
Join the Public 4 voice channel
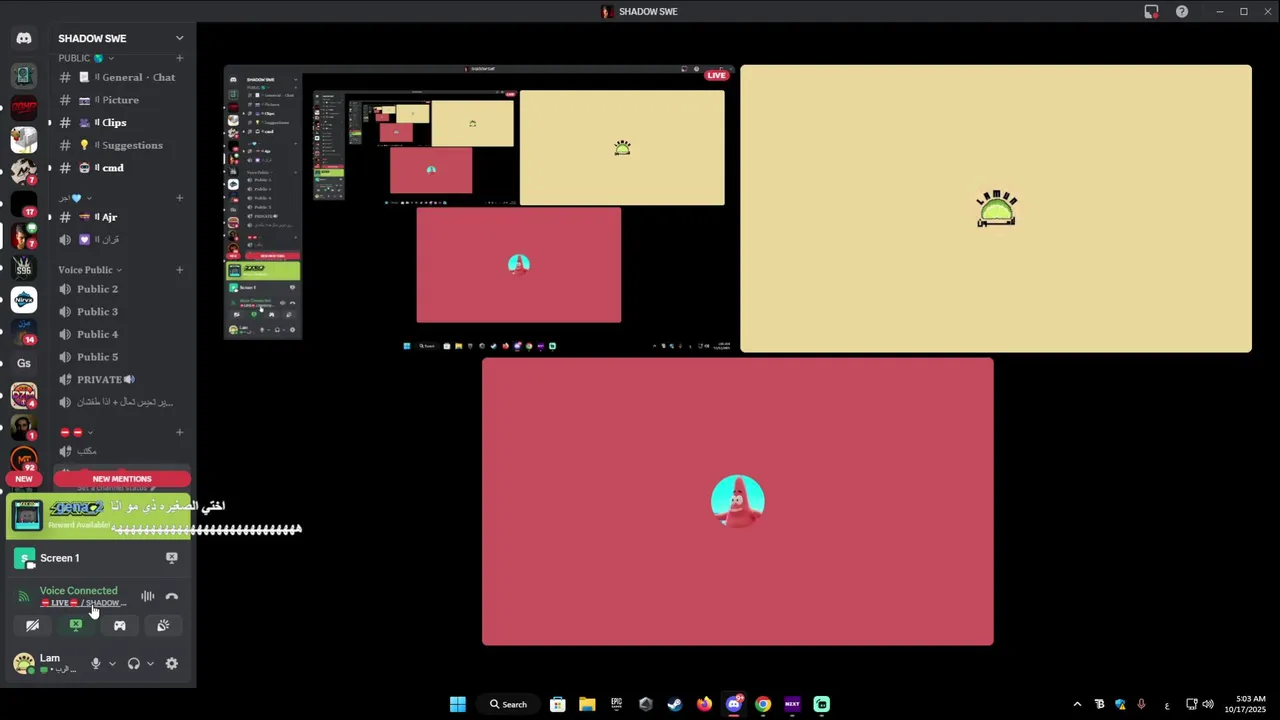pyautogui.click(x=121, y=334)
